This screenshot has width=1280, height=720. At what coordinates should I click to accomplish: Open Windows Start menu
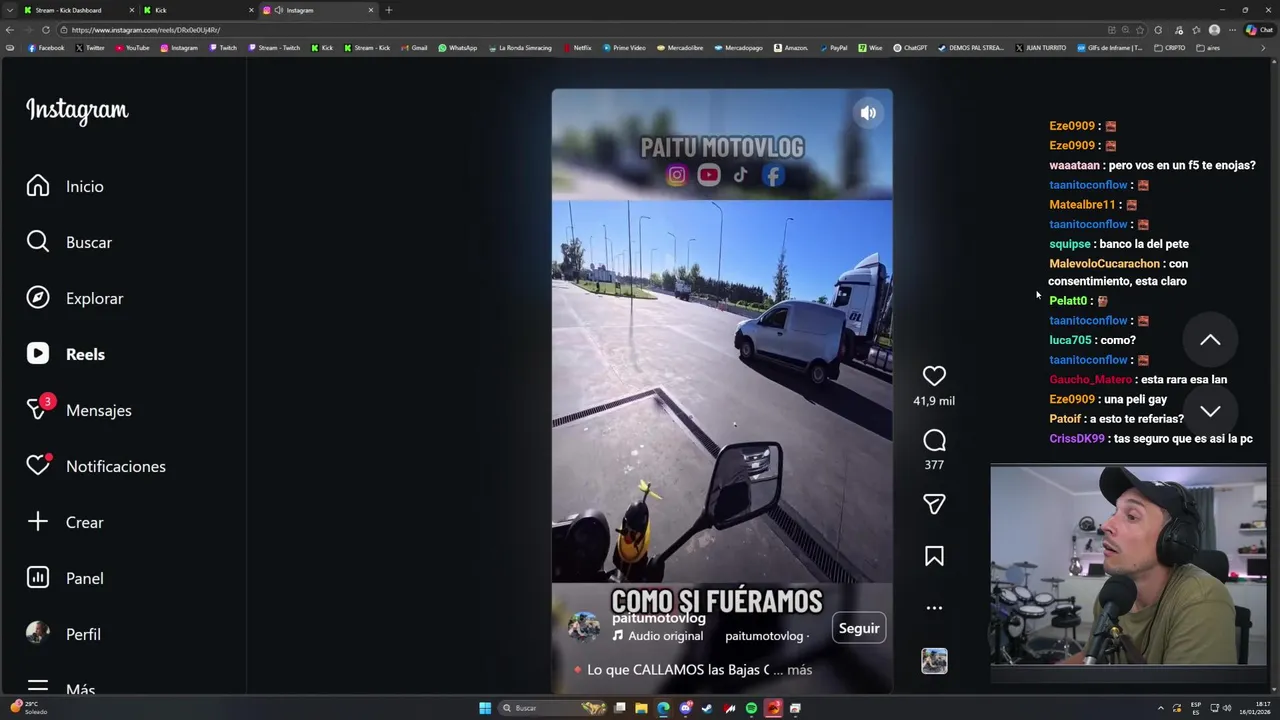(484, 708)
